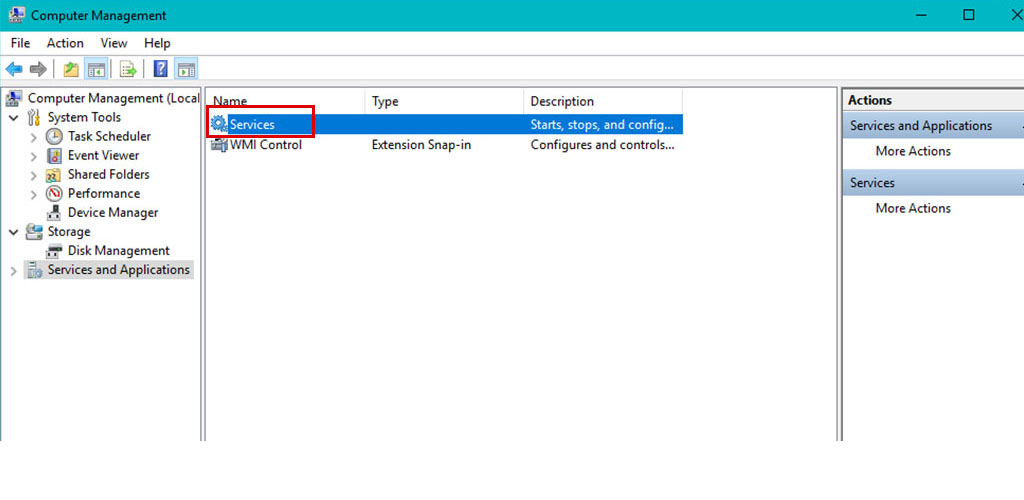The height and width of the screenshot is (500, 1024).
Task: Collapse the Storage node
Action: click(x=14, y=232)
